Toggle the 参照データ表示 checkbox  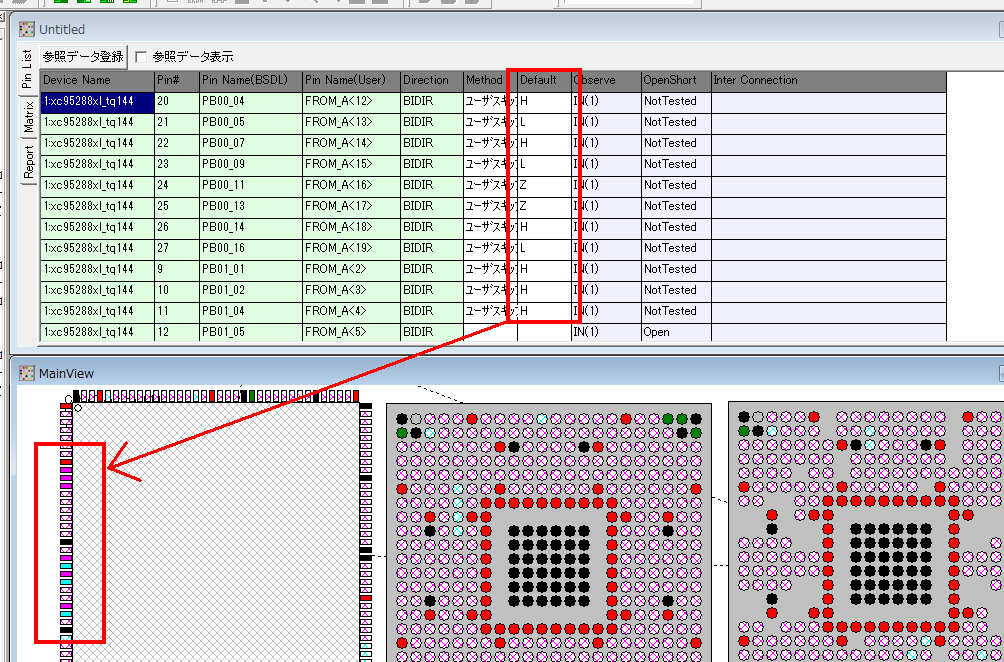[141, 57]
